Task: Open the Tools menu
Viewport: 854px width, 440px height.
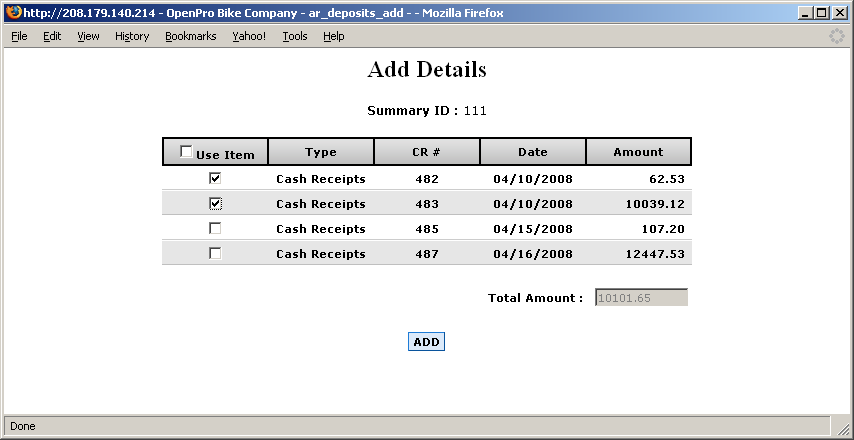Action: click(295, 36)
